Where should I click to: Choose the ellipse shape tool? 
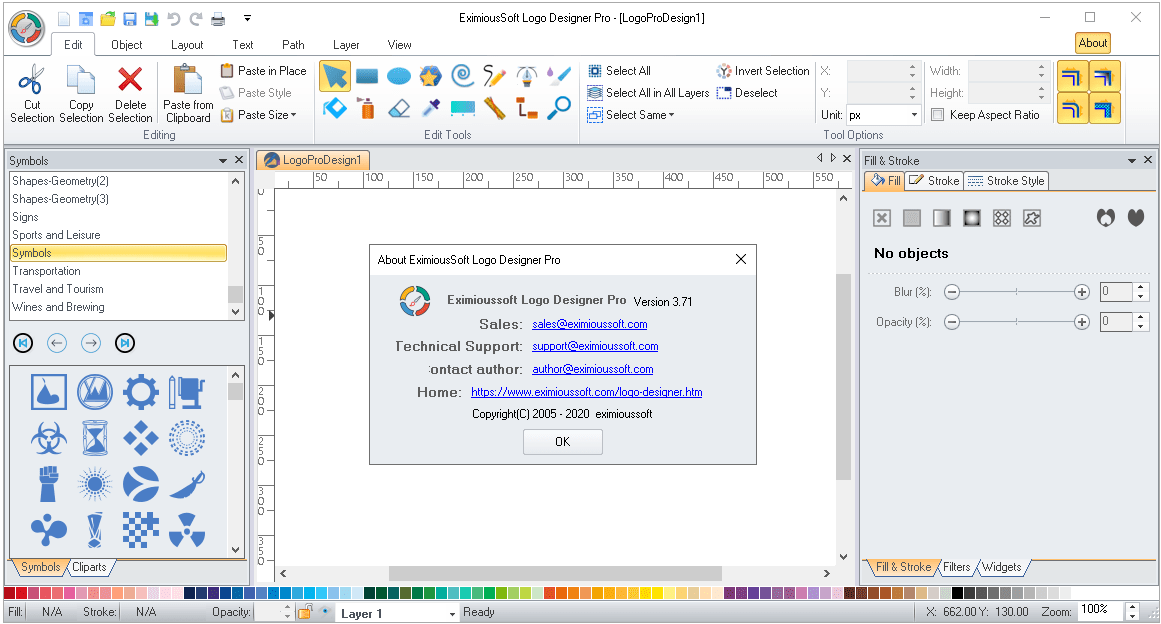pos(399,76)
